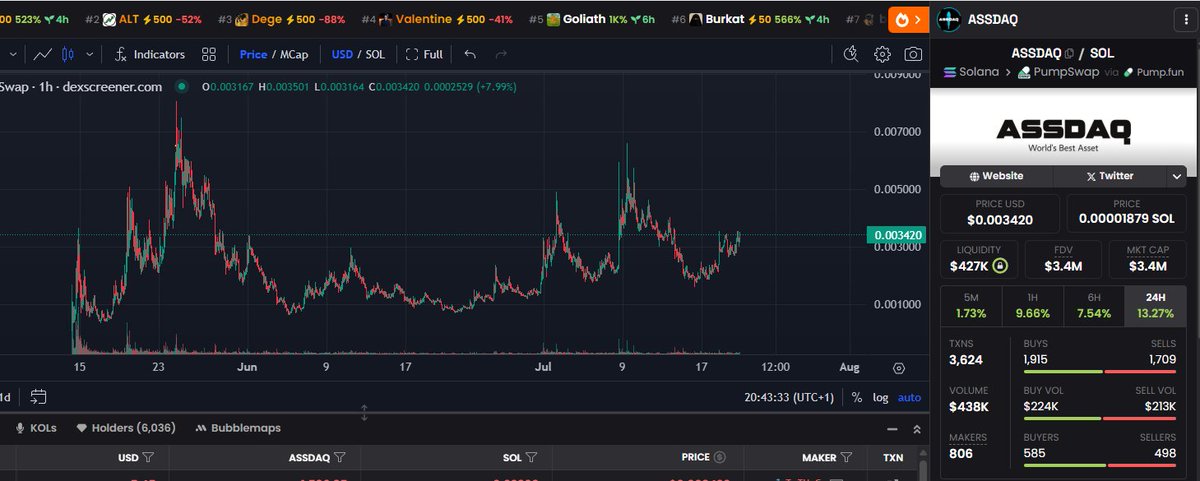Open the Bubblemaps tab

pos(238,427)
